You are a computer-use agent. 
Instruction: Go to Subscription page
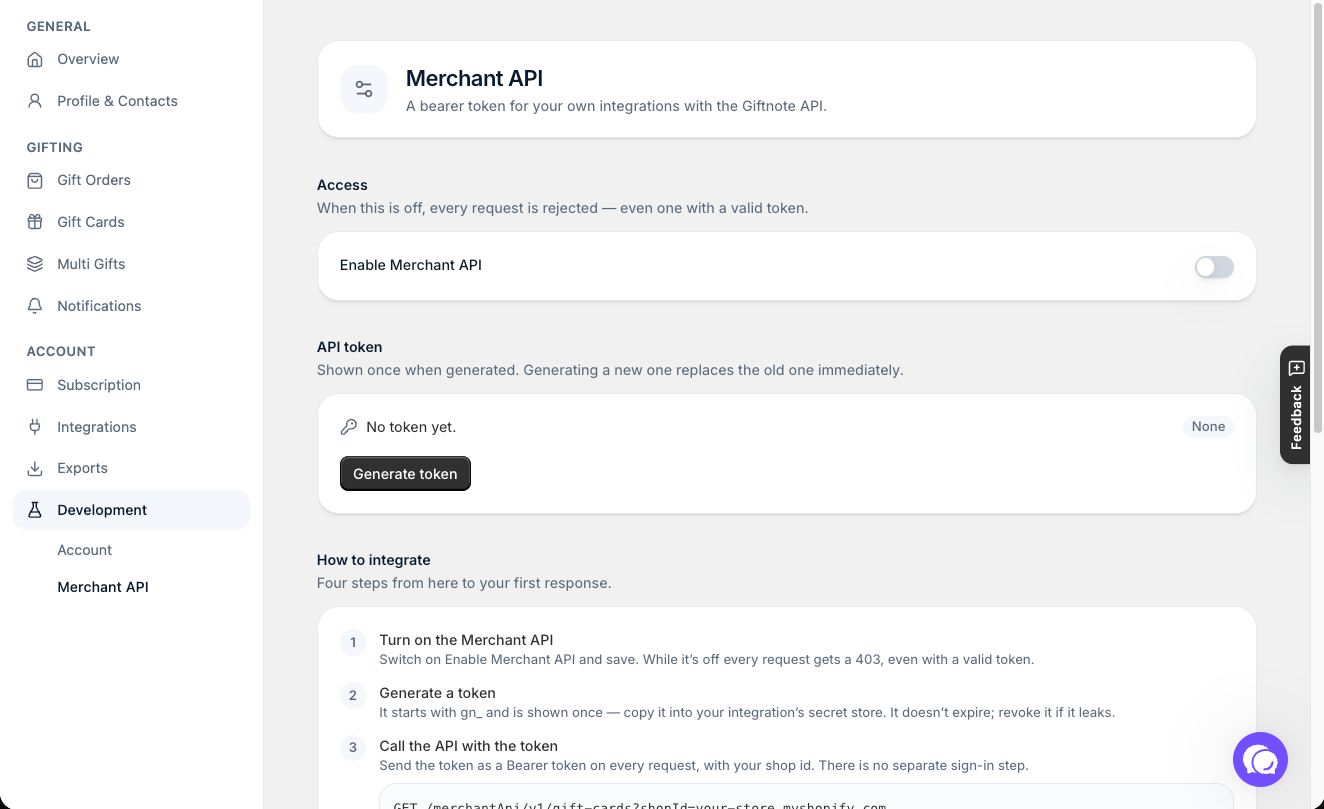131,385
